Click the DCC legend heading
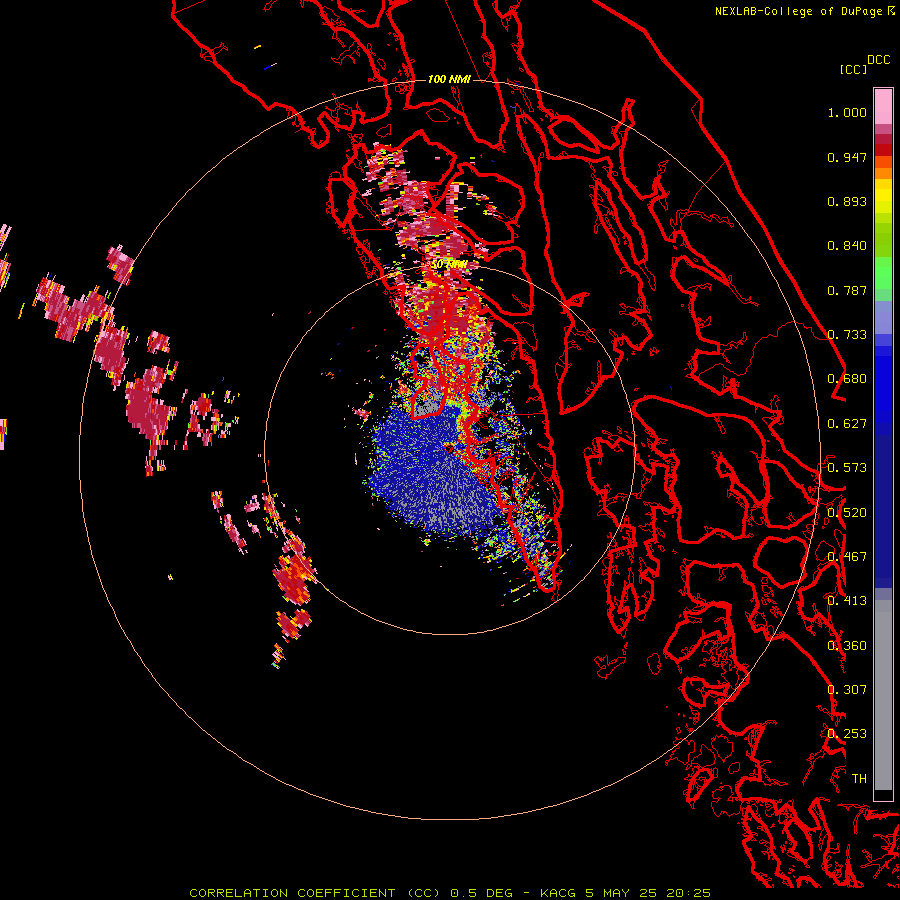This screenshot has width=900, height=900. click(878, 60)
